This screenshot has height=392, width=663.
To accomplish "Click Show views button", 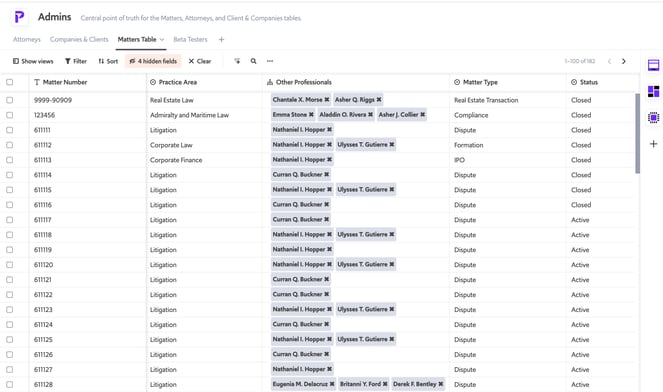I will pyautogui.click(x=33, y=61).
